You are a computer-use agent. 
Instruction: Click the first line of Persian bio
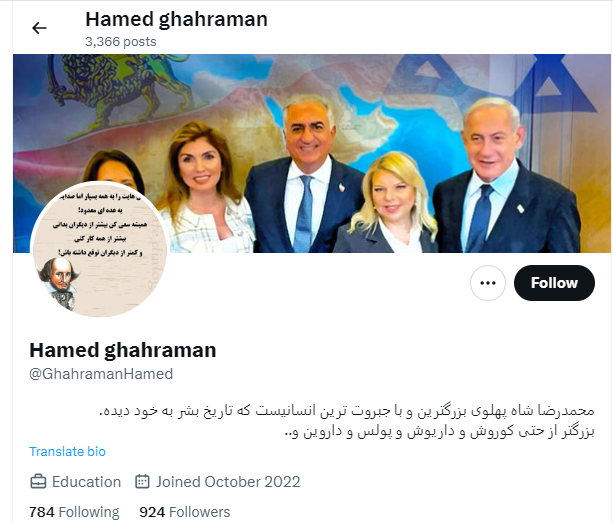[346, 410]
